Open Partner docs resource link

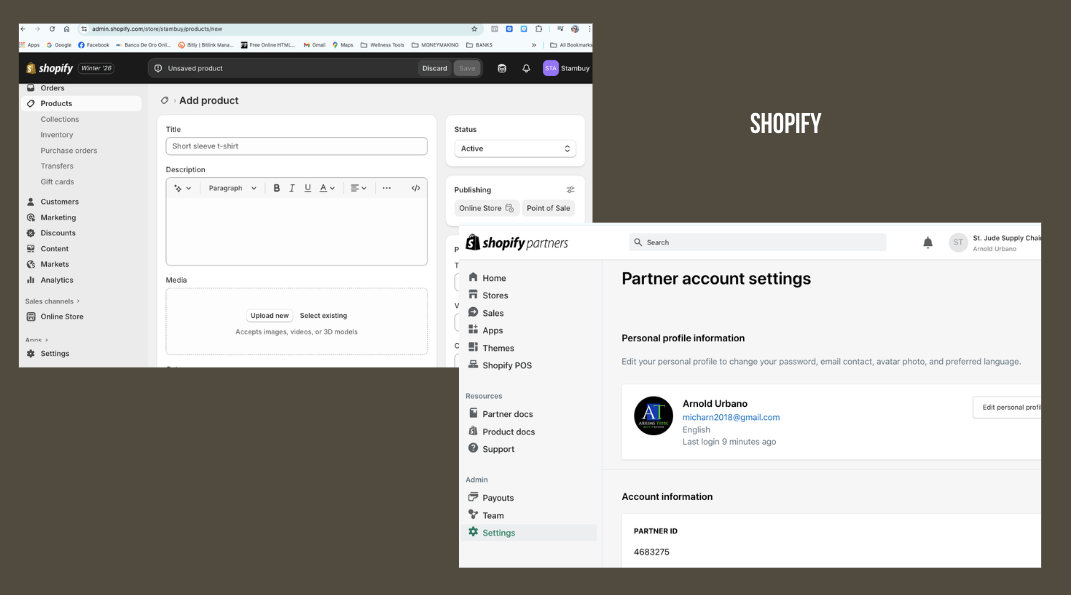501,414
